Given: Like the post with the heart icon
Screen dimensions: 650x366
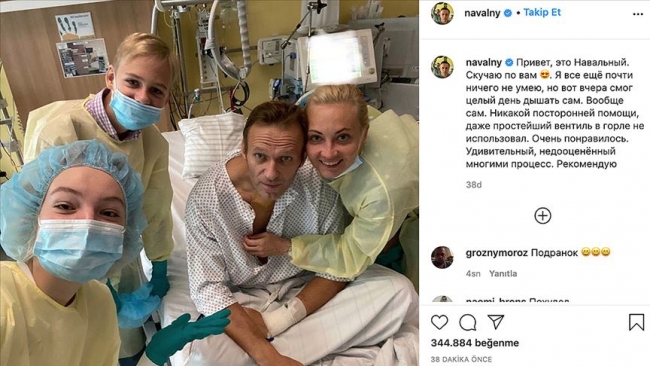Looking at the screenshot, I should point(439,322).
